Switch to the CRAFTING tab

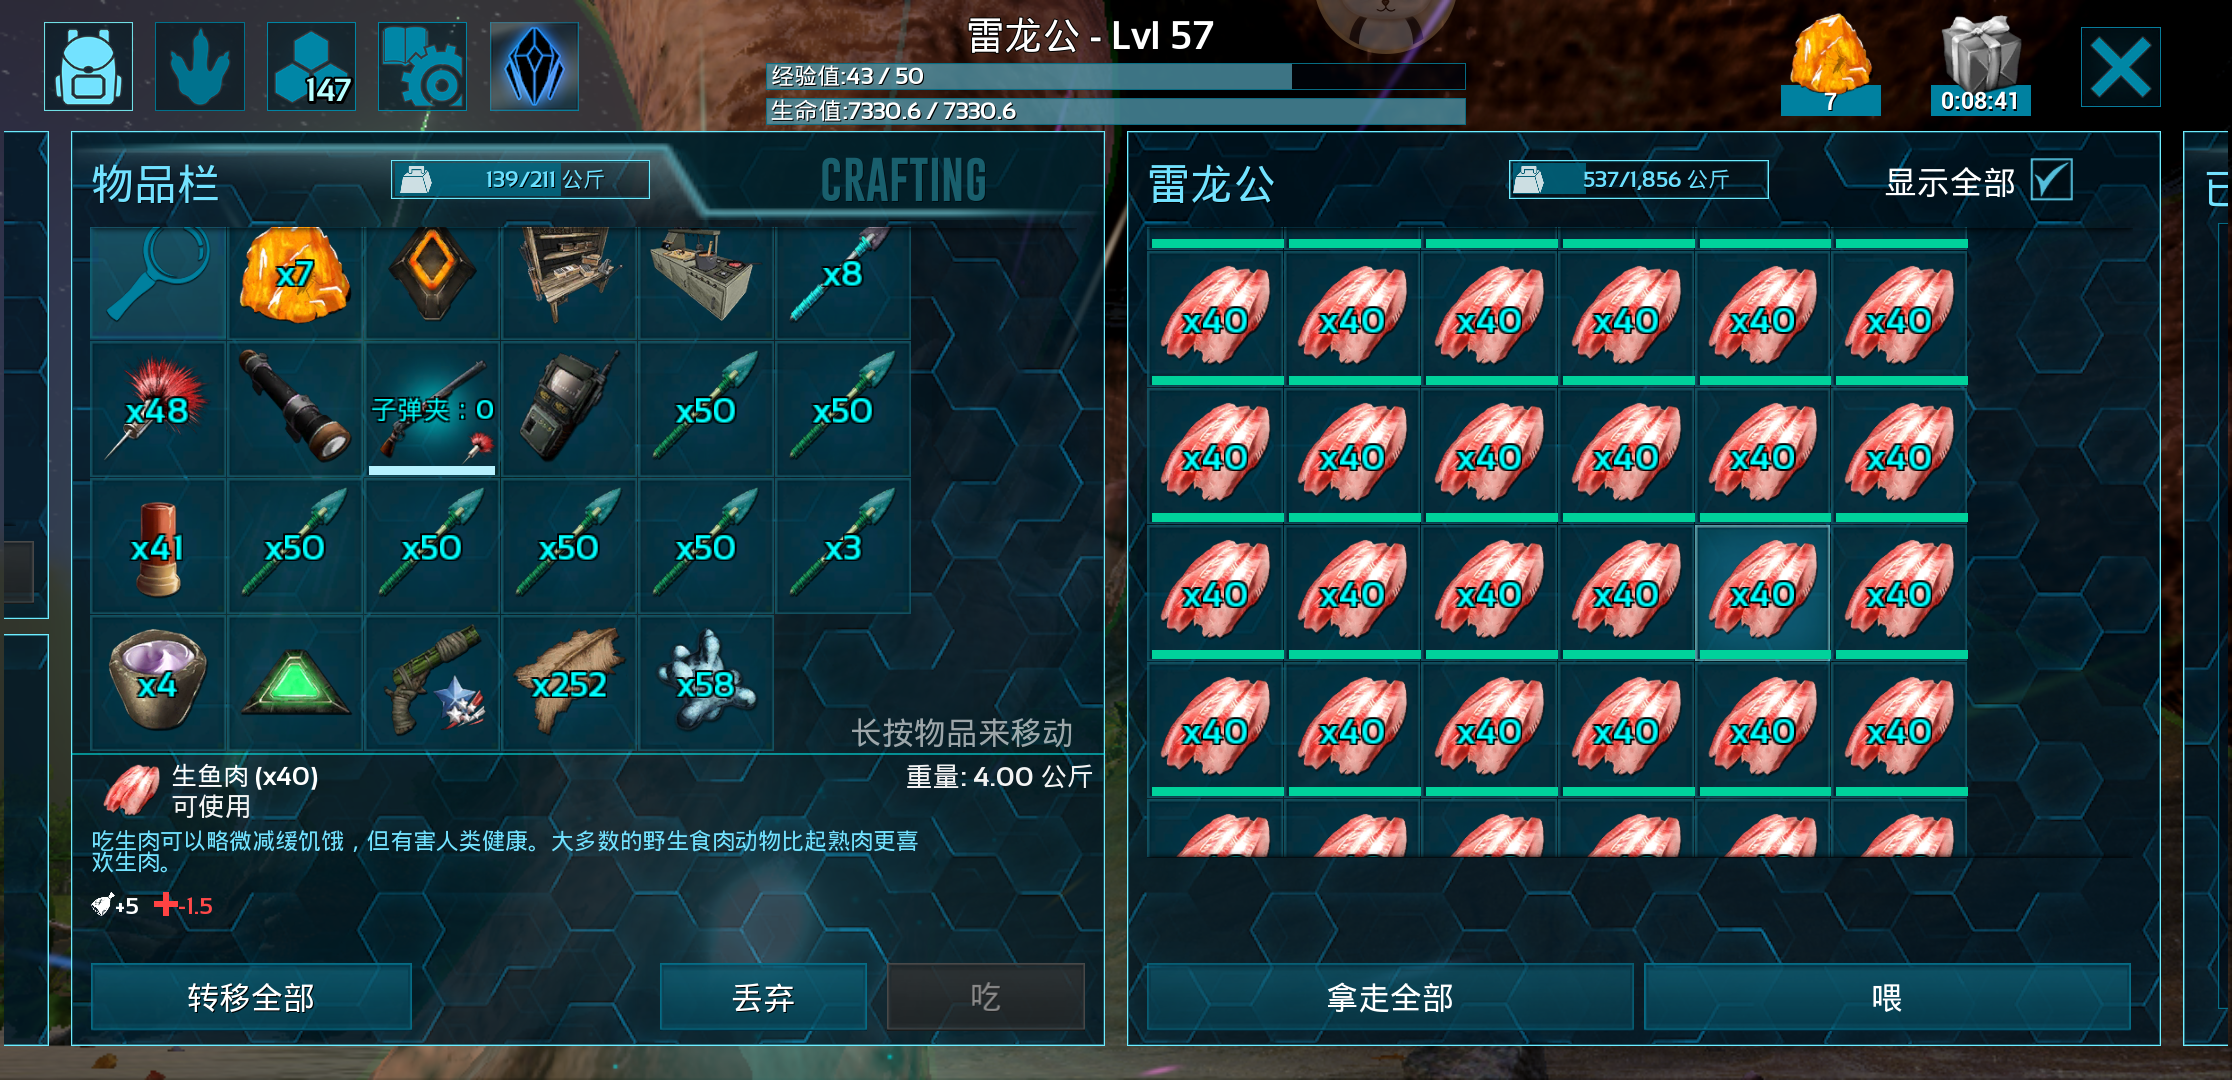(903, 180)
